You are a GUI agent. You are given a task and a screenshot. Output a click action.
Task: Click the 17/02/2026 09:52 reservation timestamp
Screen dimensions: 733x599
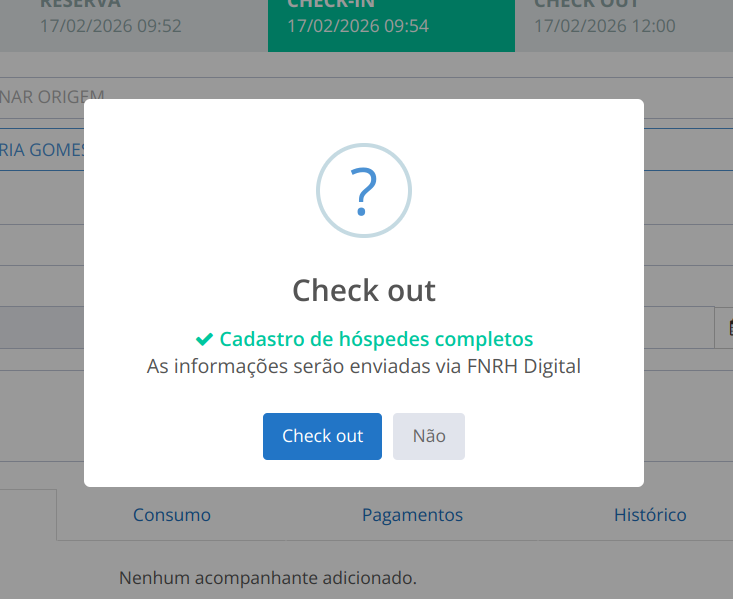110,26
